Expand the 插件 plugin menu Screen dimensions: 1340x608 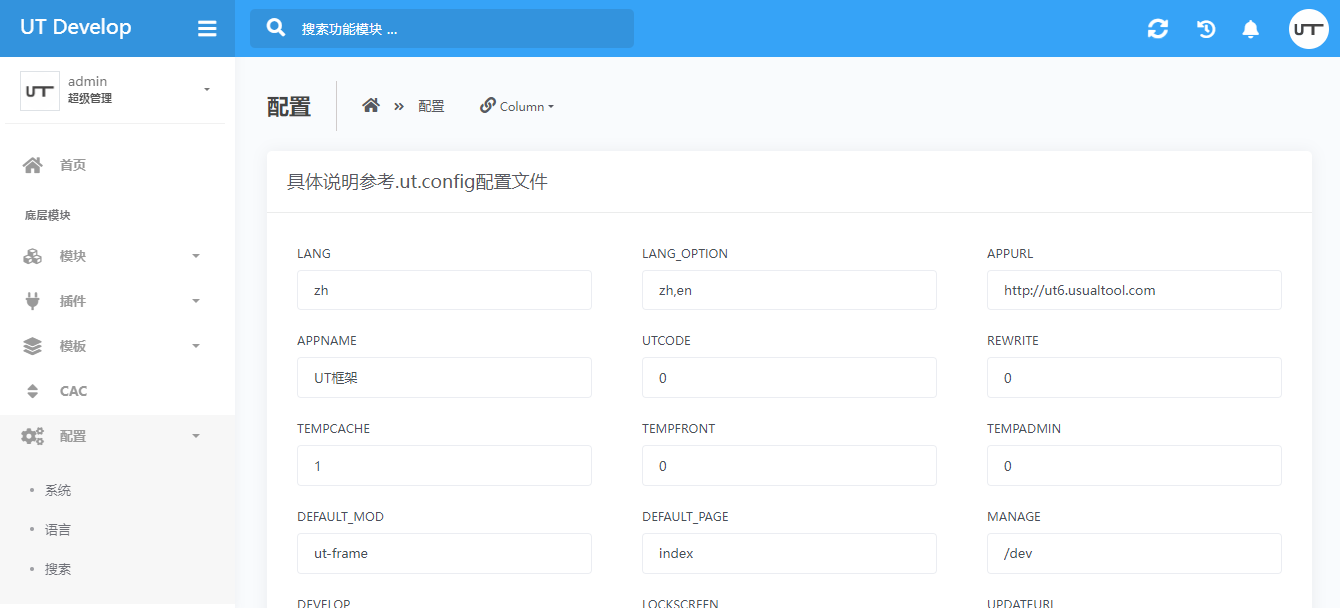tap(112, 301)
